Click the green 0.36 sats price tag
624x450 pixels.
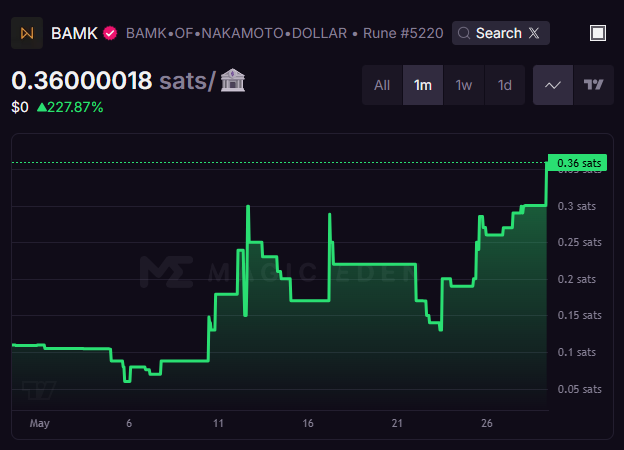coord(577,163)
